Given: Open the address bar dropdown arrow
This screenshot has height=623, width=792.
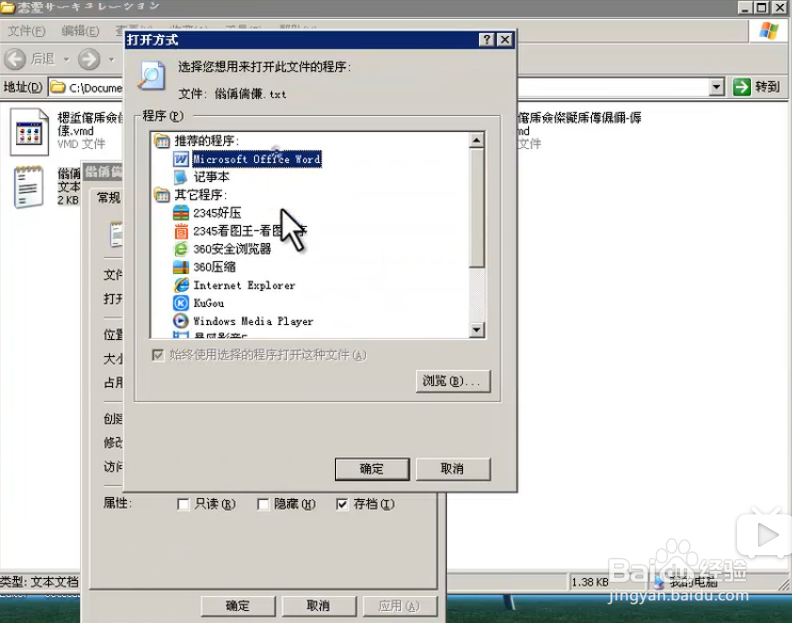Looking at the screenshot, I should pos(716,87).
